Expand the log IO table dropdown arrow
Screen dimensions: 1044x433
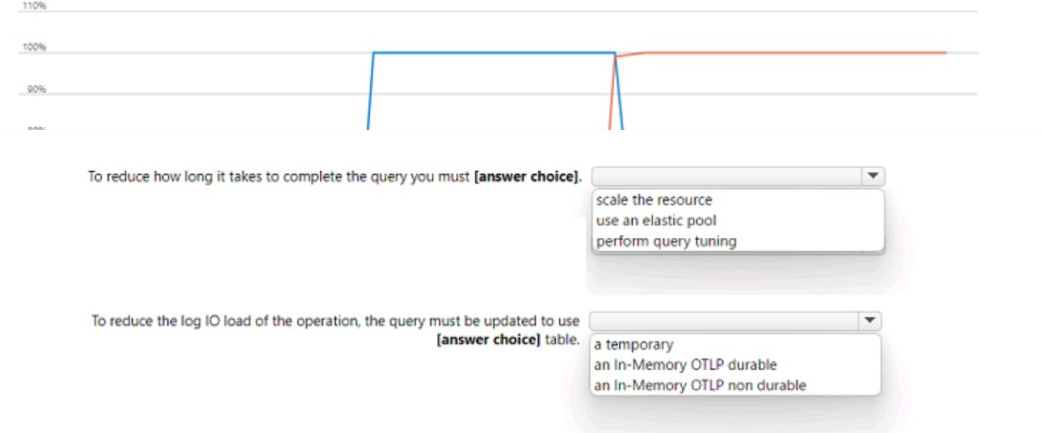(870, 321)
